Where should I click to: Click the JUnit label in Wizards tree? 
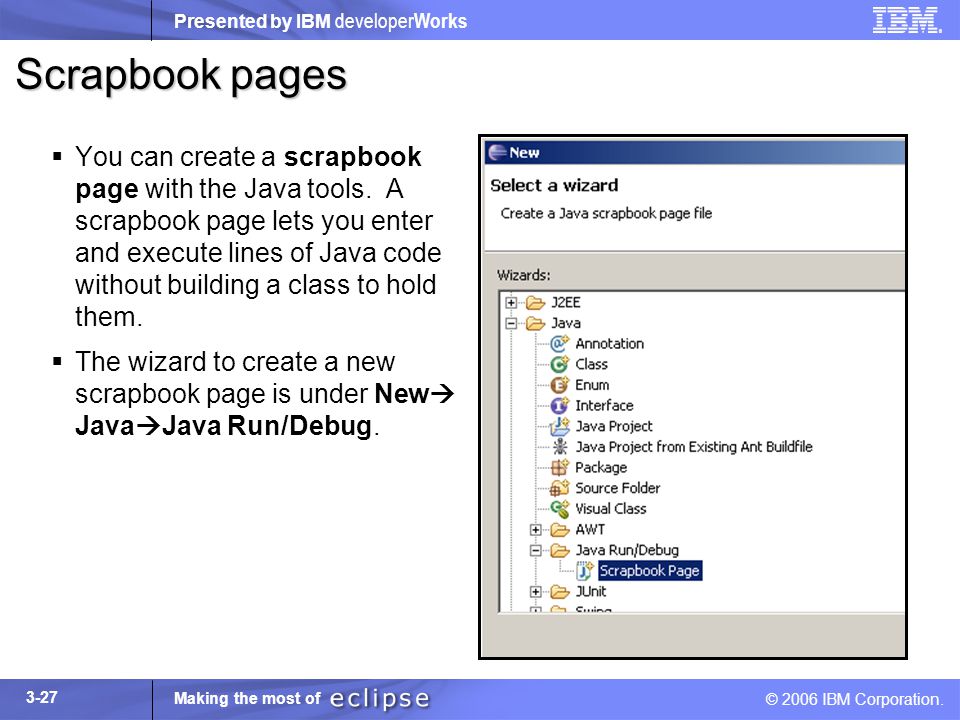coord(591,591)
